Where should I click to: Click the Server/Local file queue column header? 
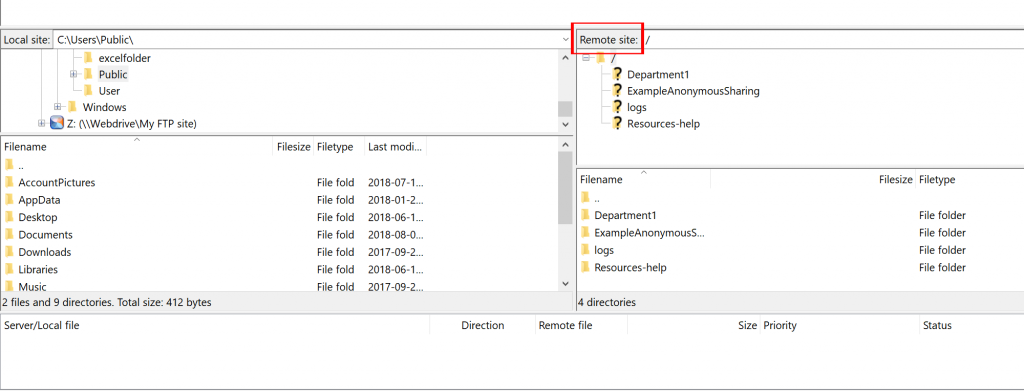click(x=216, y=325)
